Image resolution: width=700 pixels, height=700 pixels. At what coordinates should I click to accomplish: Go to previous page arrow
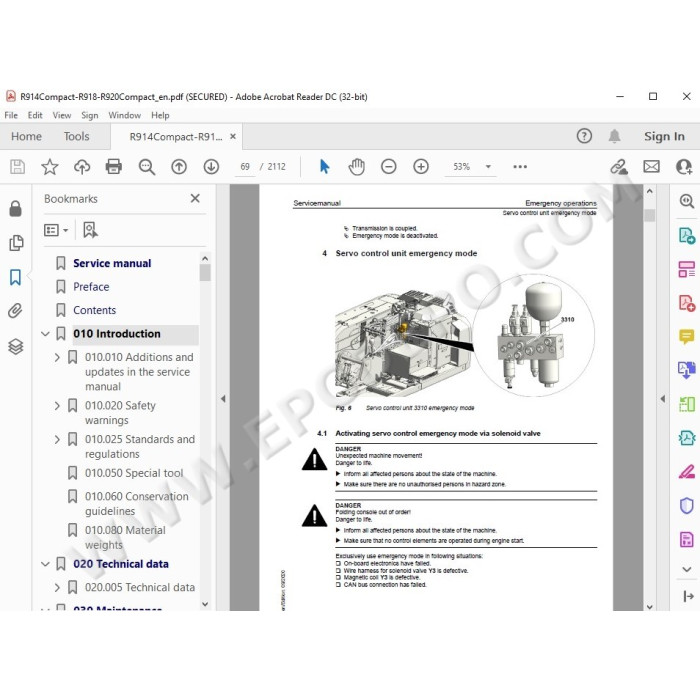click(179, 167)
